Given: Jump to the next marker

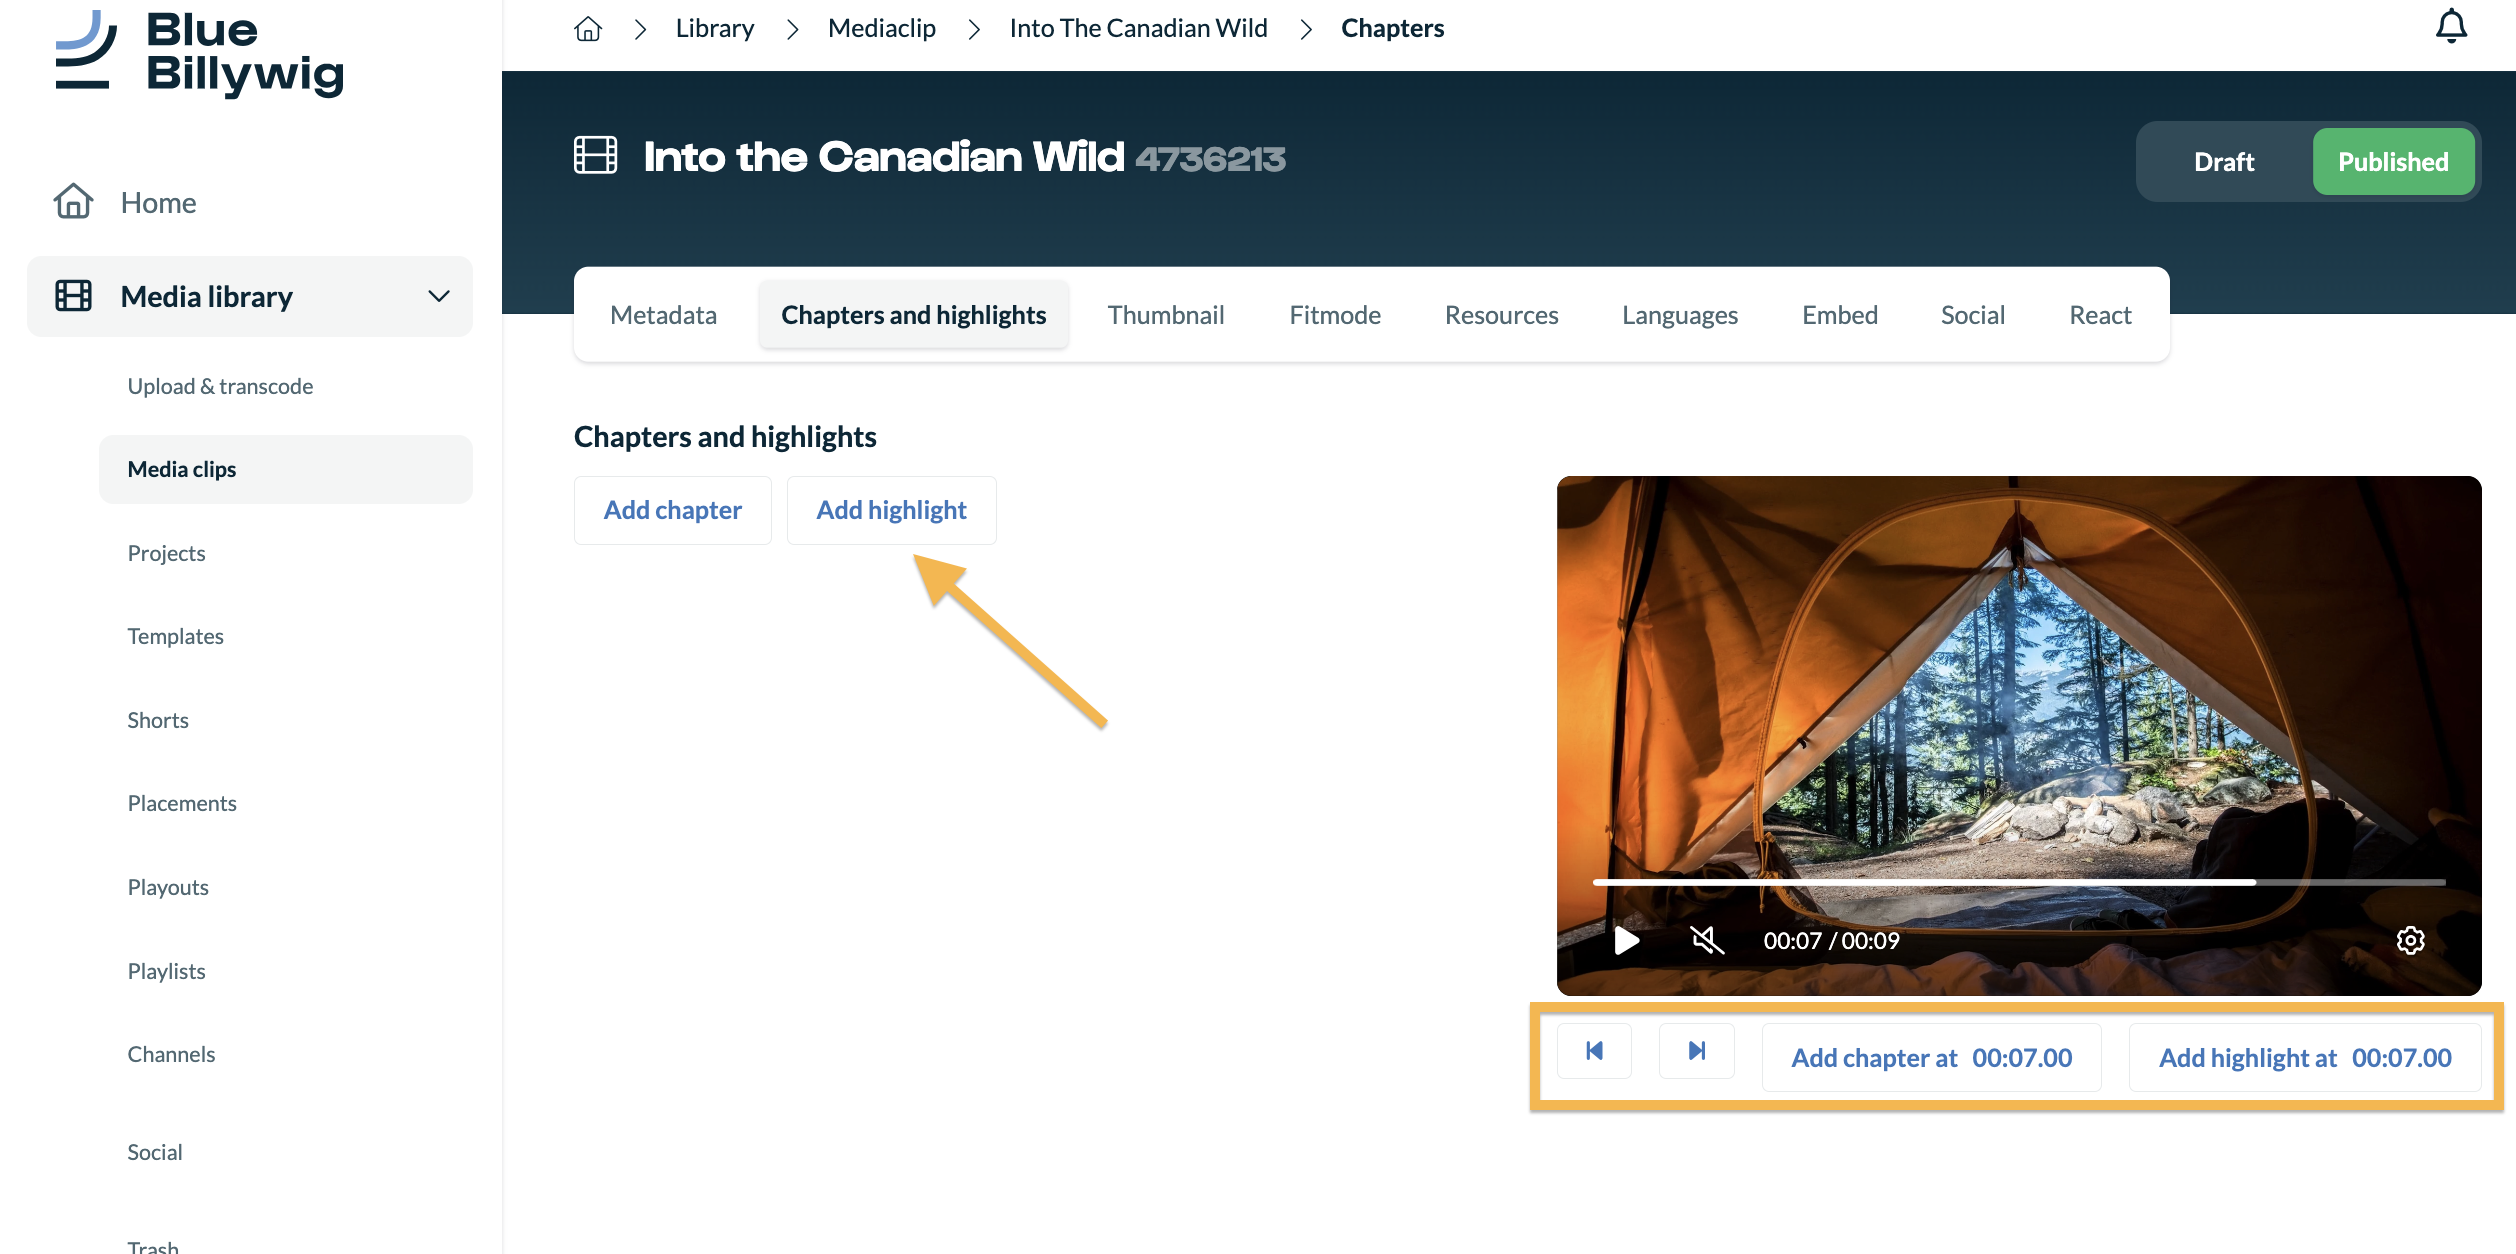Looking at the screenshot, I should [x=1697, y=1051].
